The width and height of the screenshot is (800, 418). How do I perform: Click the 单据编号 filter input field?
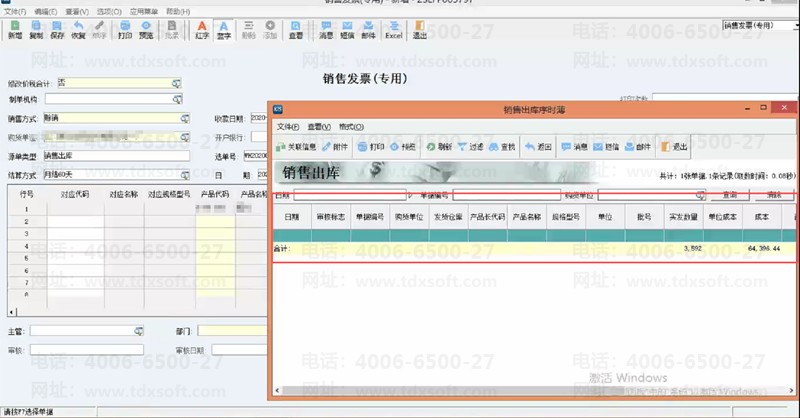click(x=506, y=195)
